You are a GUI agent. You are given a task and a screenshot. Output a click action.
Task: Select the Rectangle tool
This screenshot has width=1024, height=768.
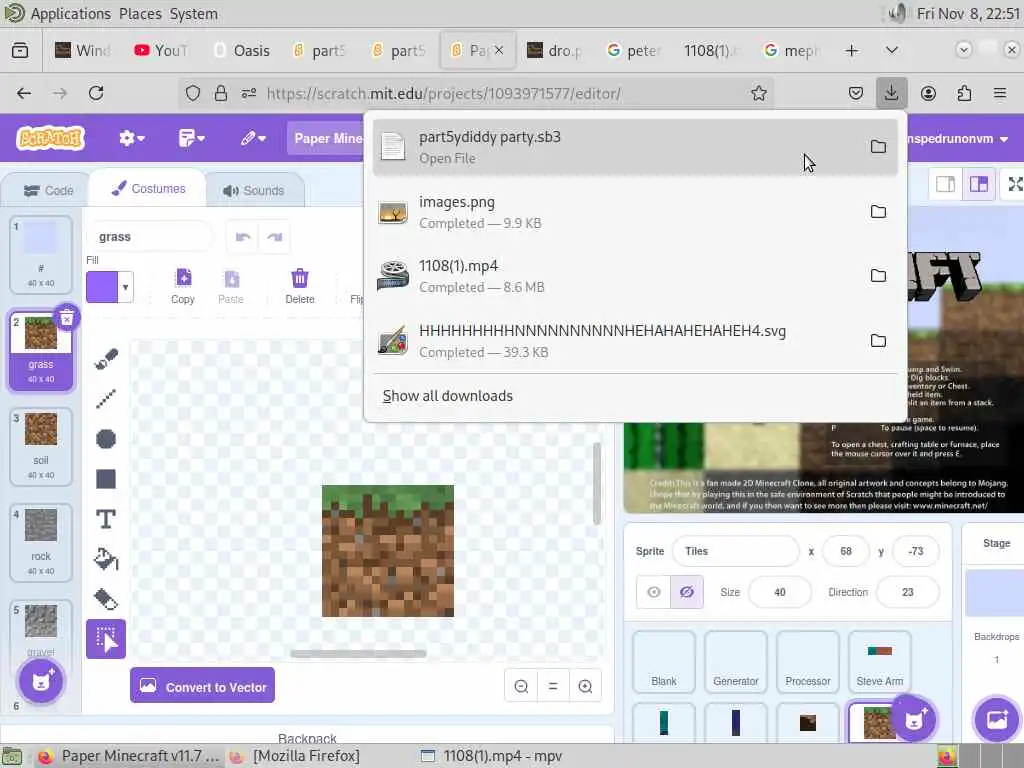pos(106,479)
